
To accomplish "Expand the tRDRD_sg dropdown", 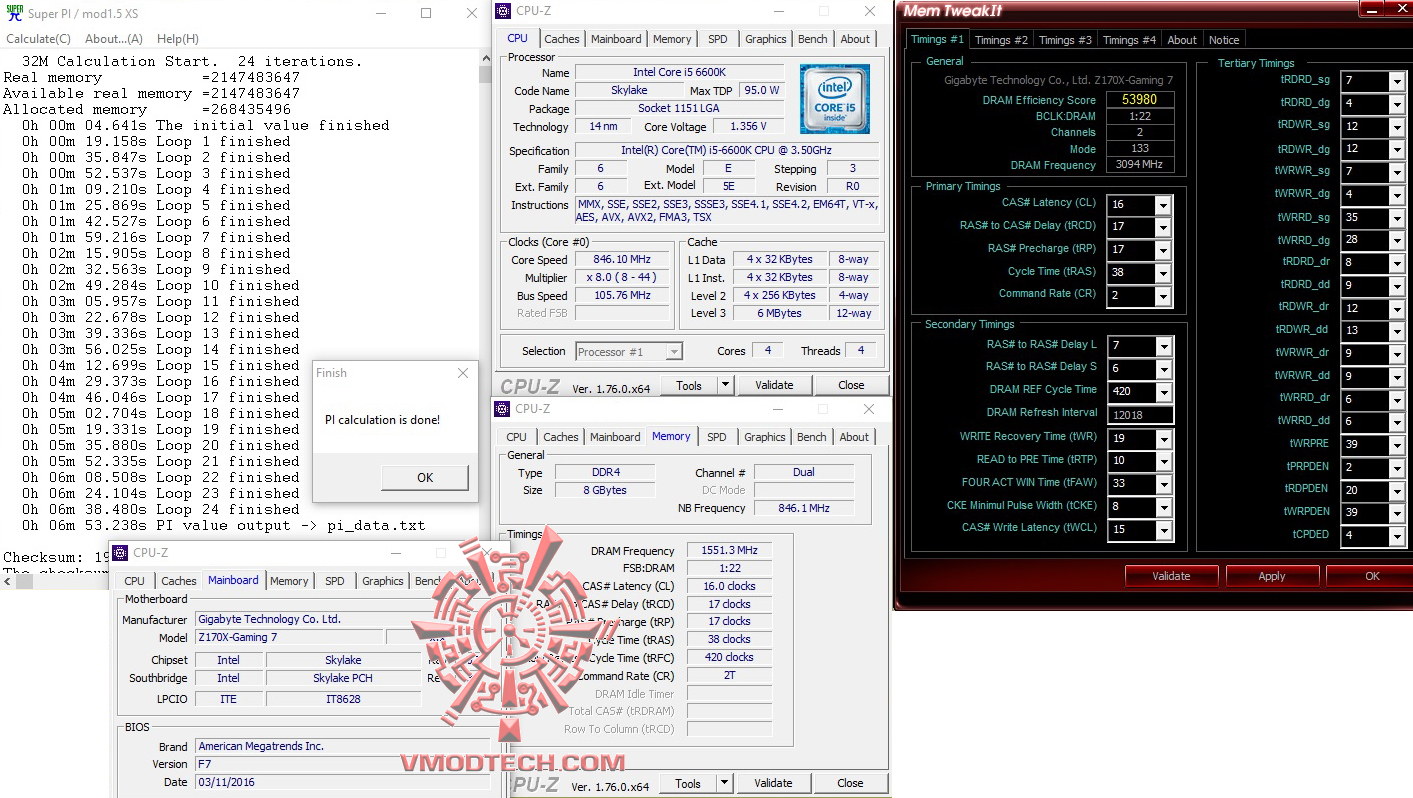I will point(1397,81).
